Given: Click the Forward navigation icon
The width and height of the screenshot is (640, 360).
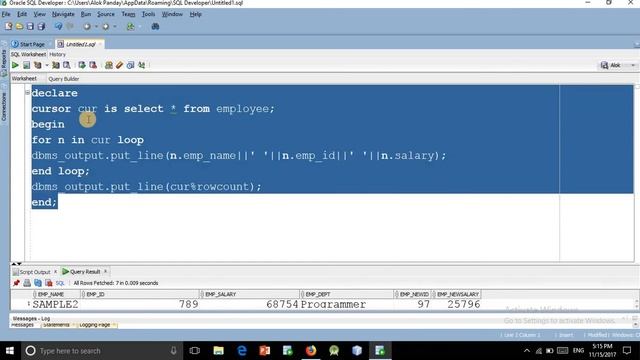Looking at the screenshot, I should 106,27.
